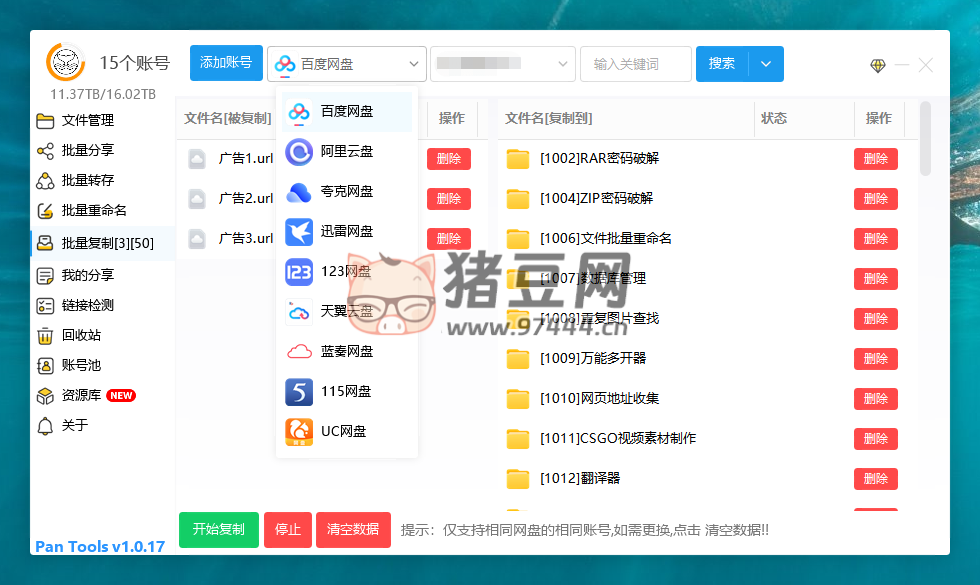Select 迅雷网盘 in the drive list
This screenshot has height=585, width=980.
coord(347,232)
